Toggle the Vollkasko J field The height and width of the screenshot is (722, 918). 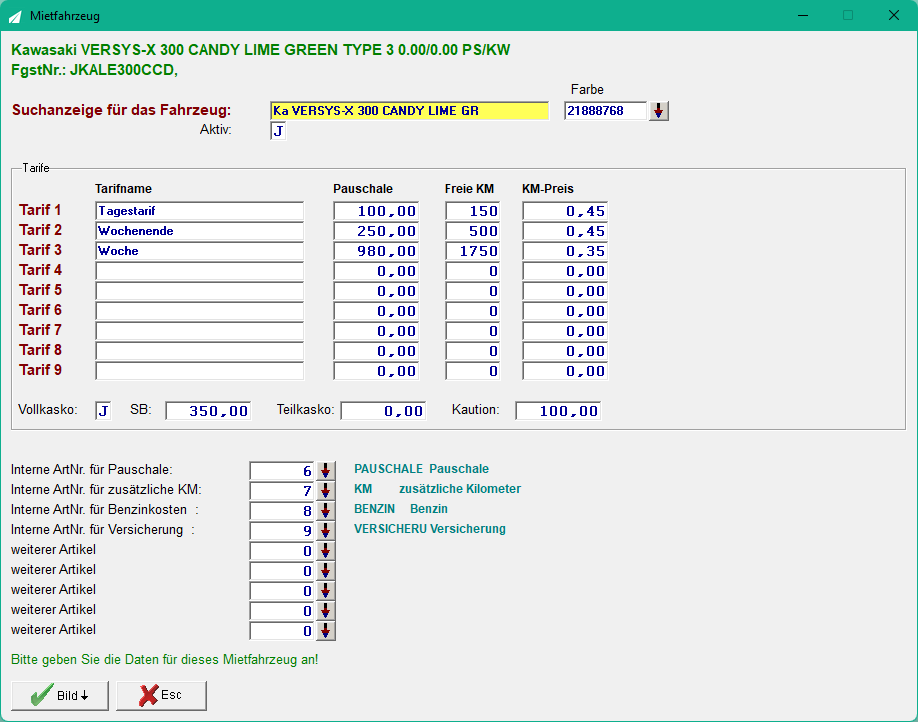[x=103, y=410]
